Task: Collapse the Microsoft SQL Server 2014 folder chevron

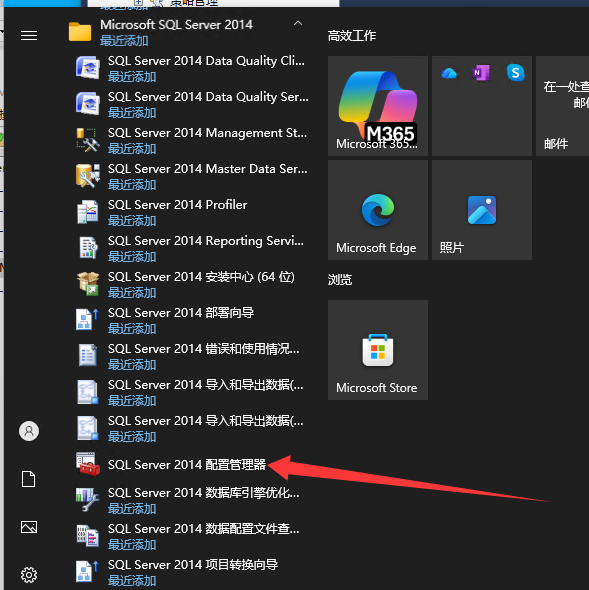Action: click(298, 23)
